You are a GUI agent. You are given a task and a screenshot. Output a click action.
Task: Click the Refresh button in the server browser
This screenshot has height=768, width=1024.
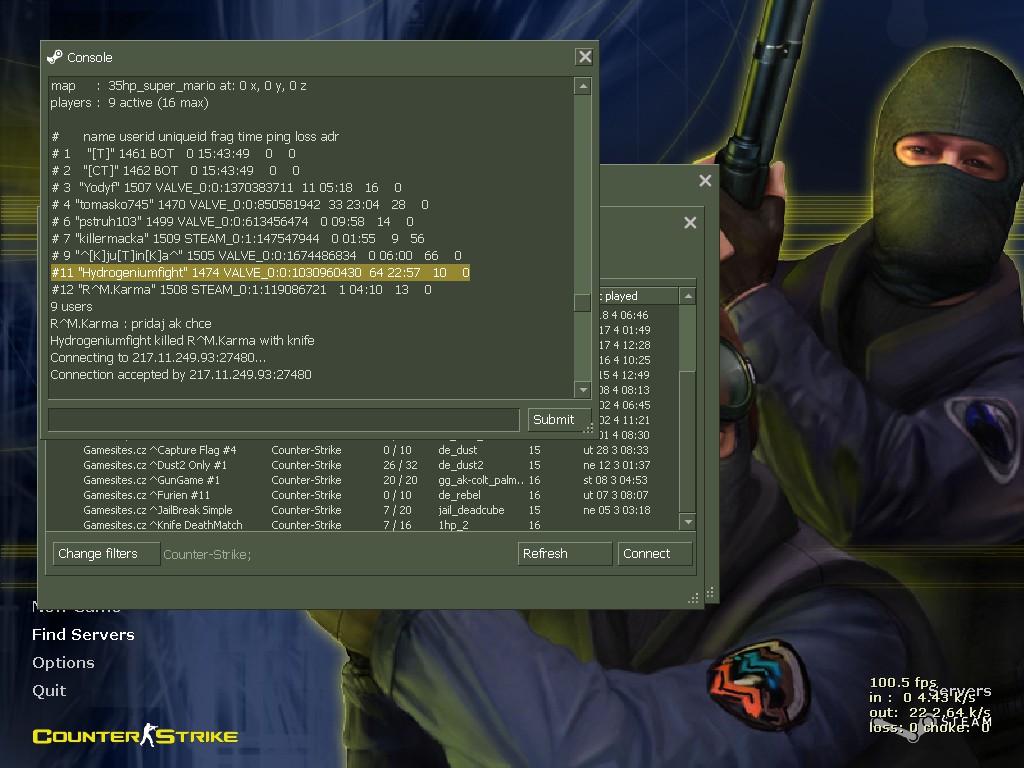[x=565, y=554]
